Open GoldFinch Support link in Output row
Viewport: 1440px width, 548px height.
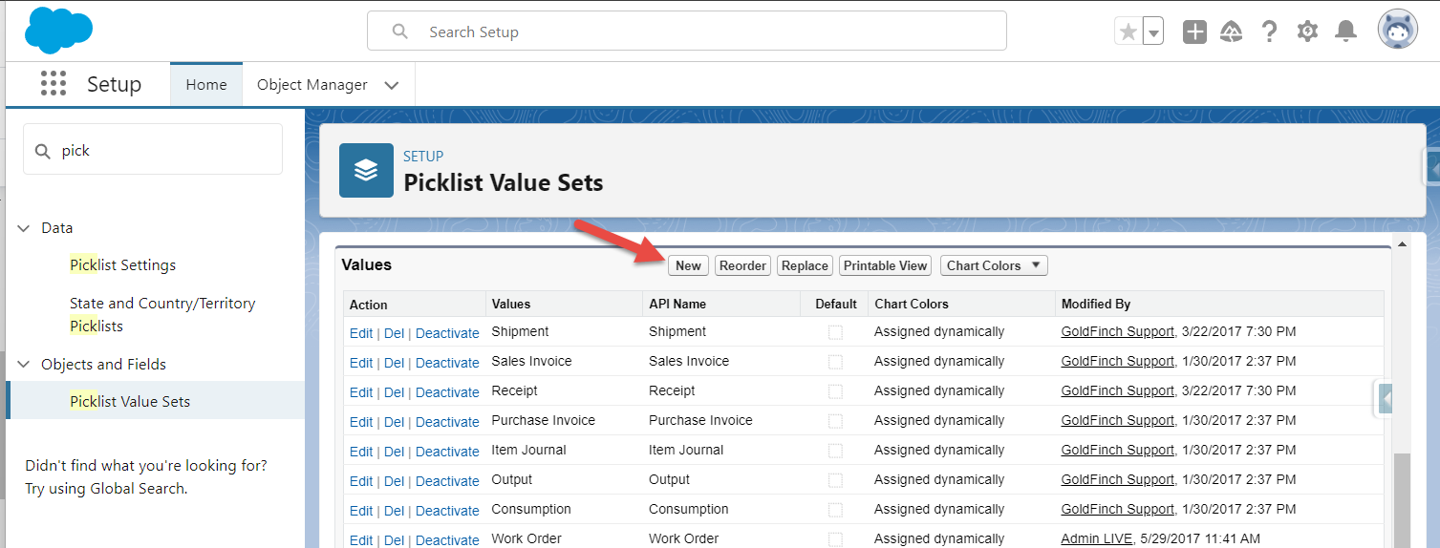1117,479
